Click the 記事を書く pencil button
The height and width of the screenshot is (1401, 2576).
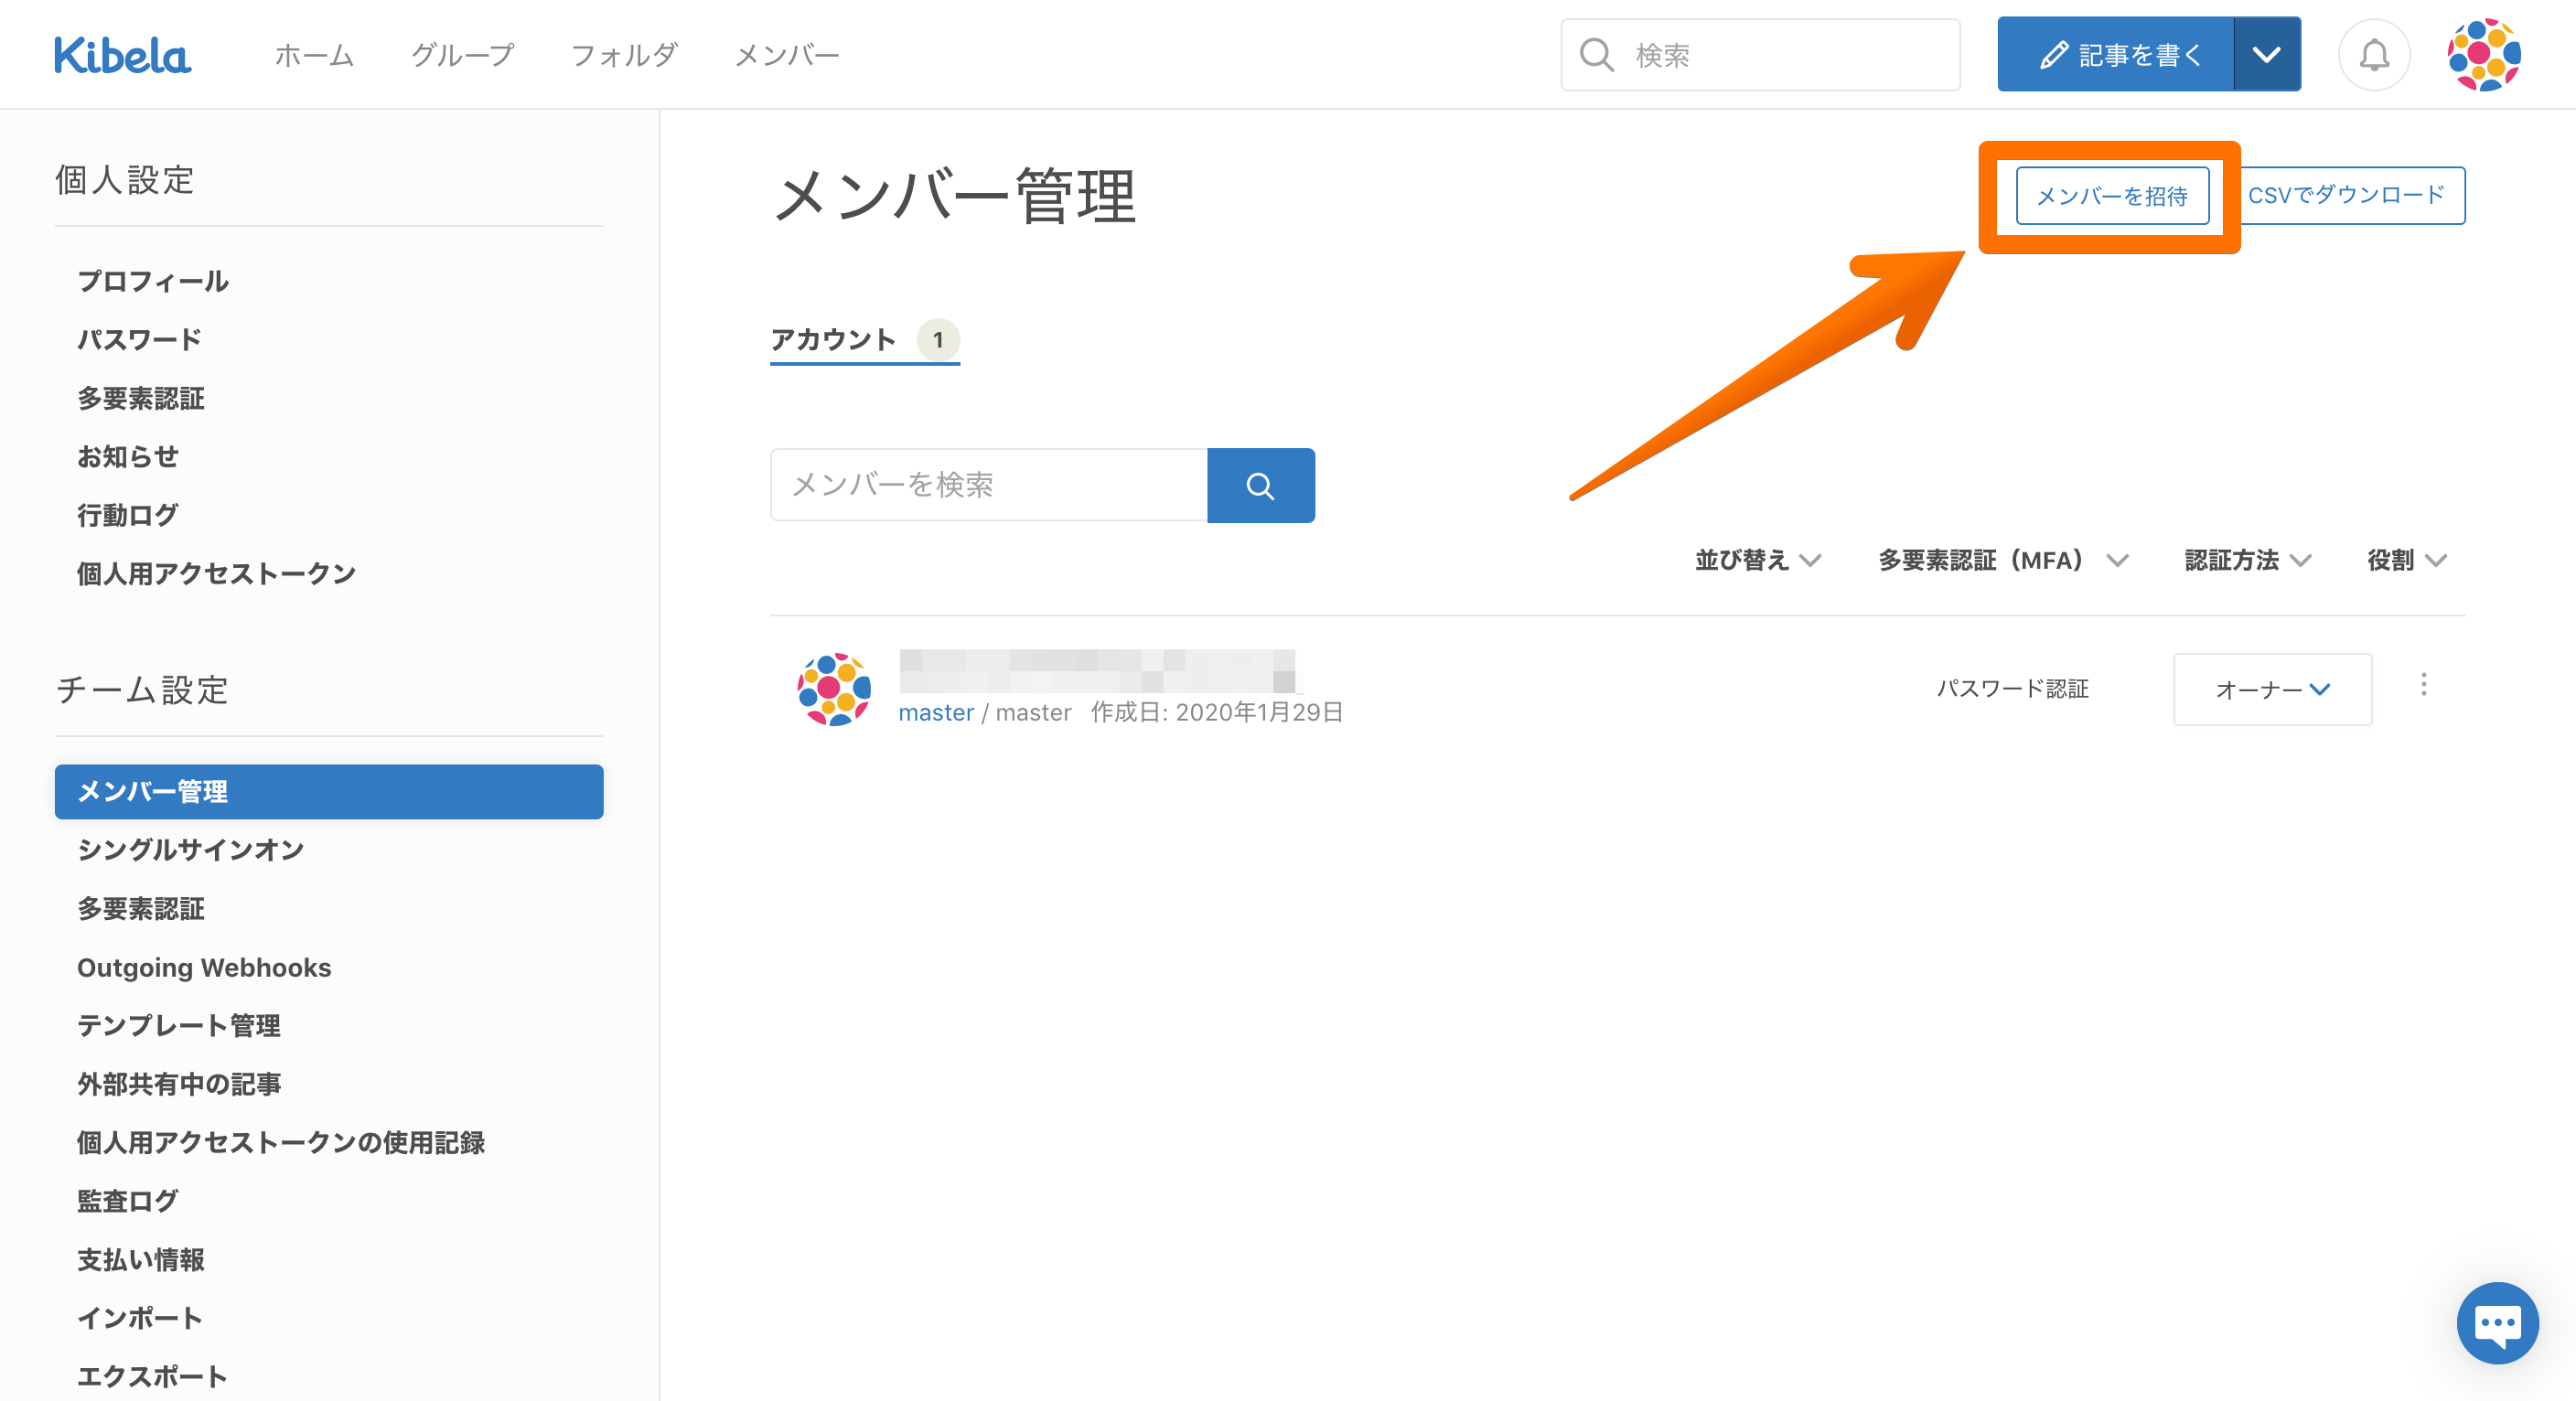[2116, 55]
